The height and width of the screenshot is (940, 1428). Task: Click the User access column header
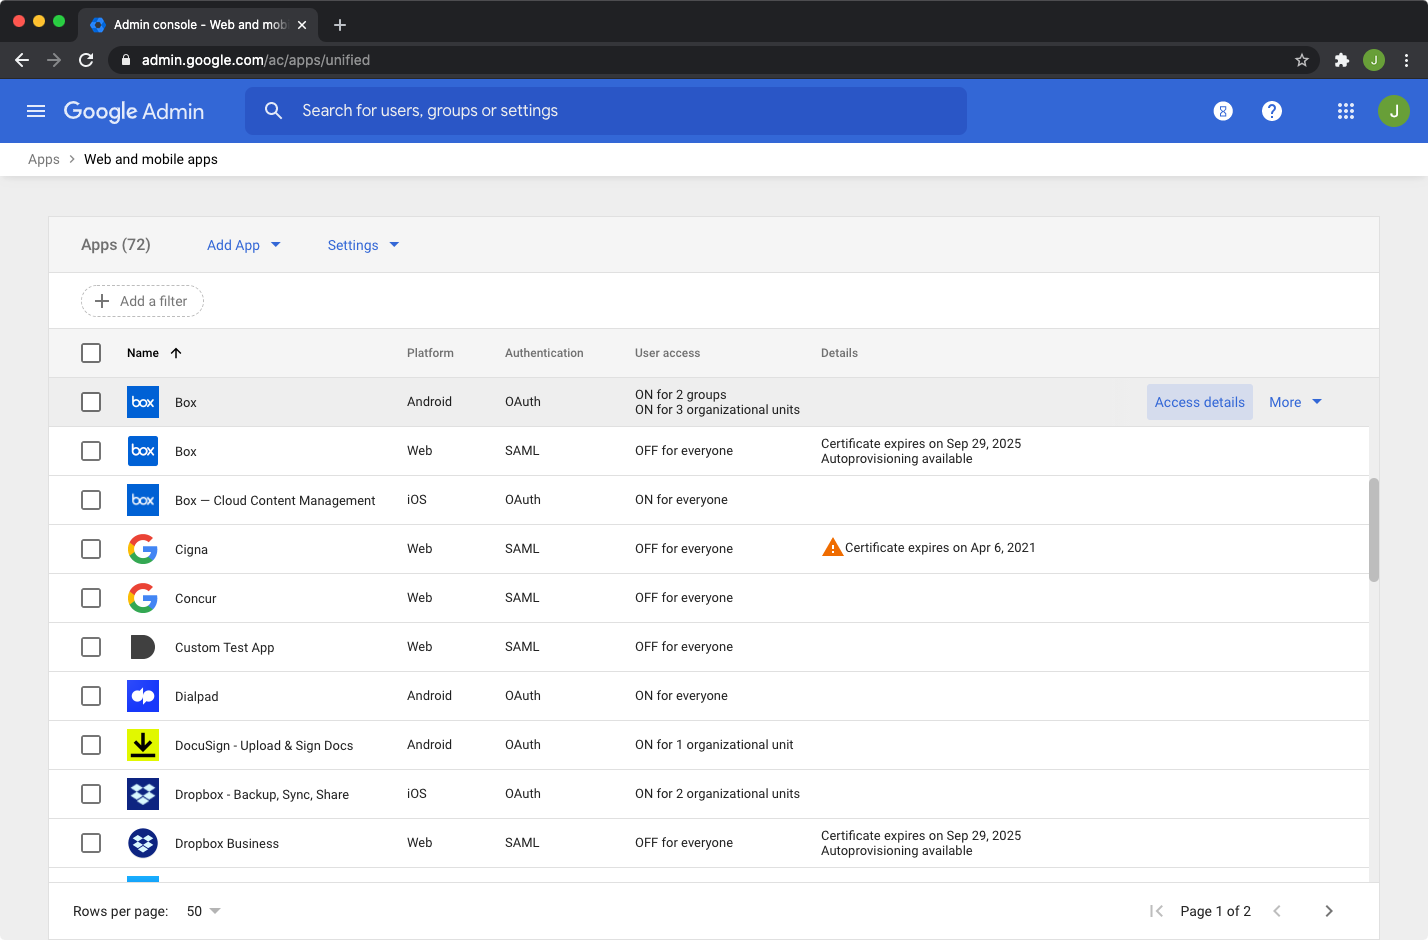(x=667, y=353)
